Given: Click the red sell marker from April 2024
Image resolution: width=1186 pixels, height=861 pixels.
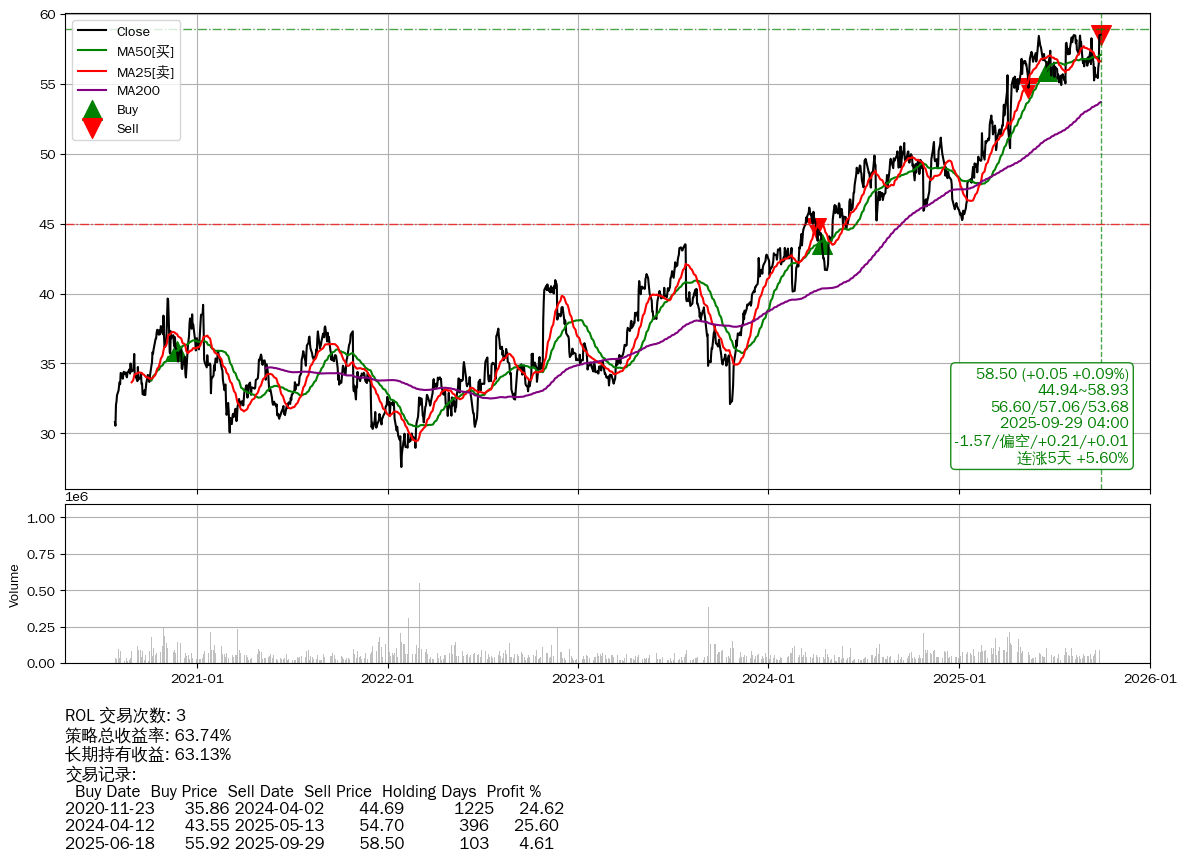Looking at the screenshot, I should pos(816,228).
